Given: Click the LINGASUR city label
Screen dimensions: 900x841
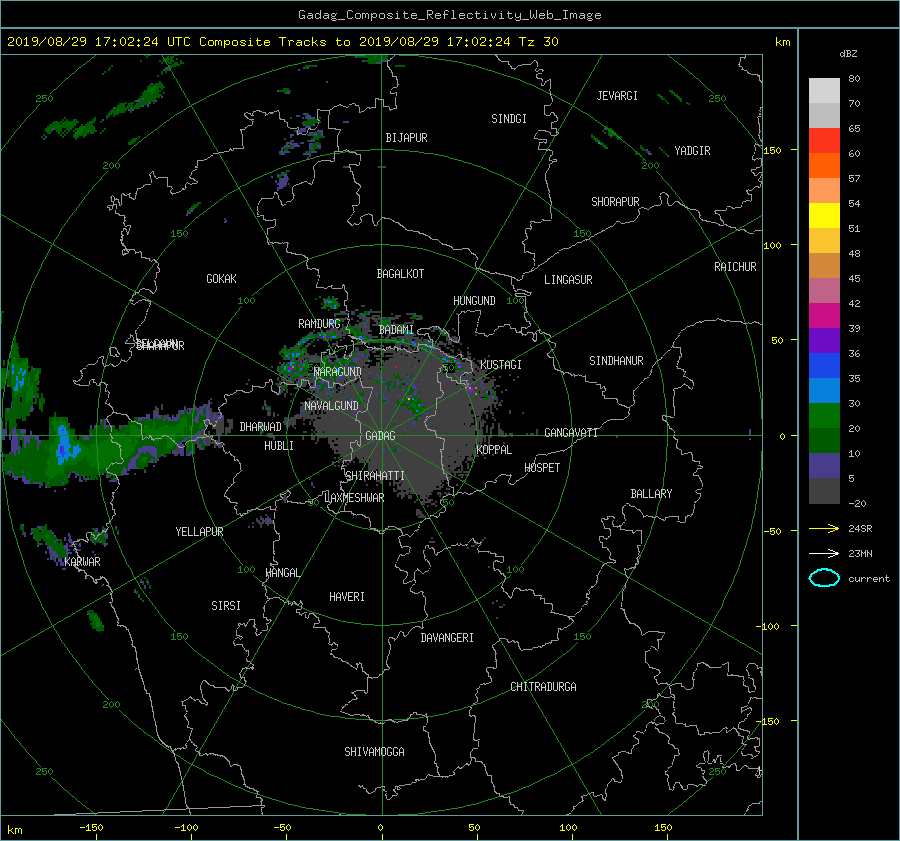Looking at the screenshot, I should point(568,280).
